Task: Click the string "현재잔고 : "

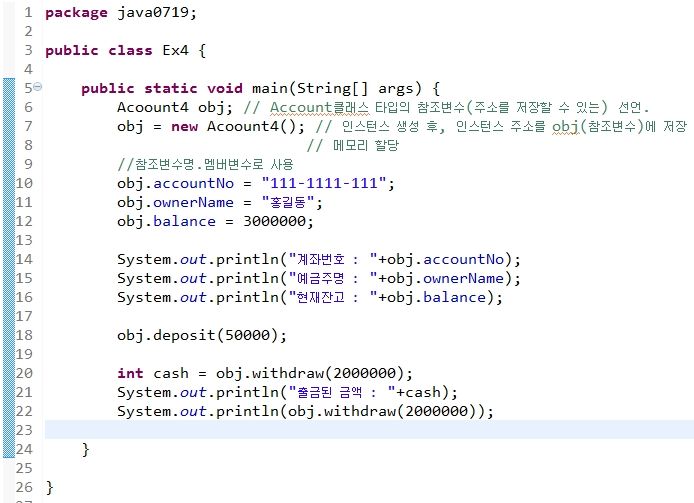Action: [333, 297]
